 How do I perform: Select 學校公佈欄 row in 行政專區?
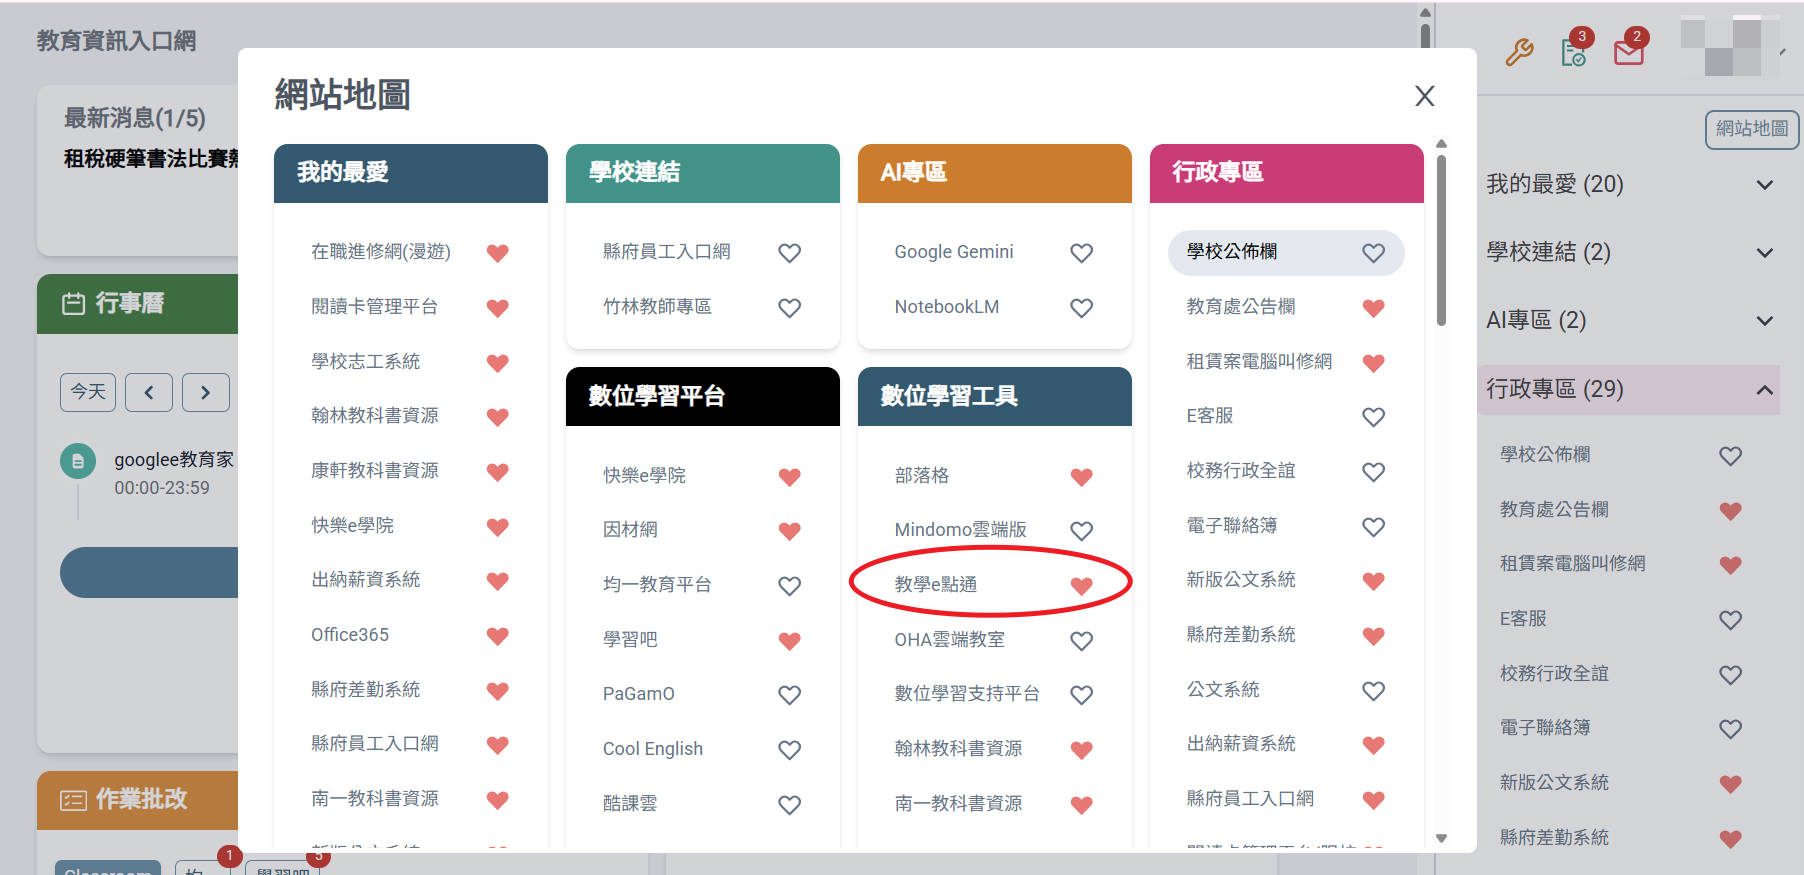[1286, 252]
